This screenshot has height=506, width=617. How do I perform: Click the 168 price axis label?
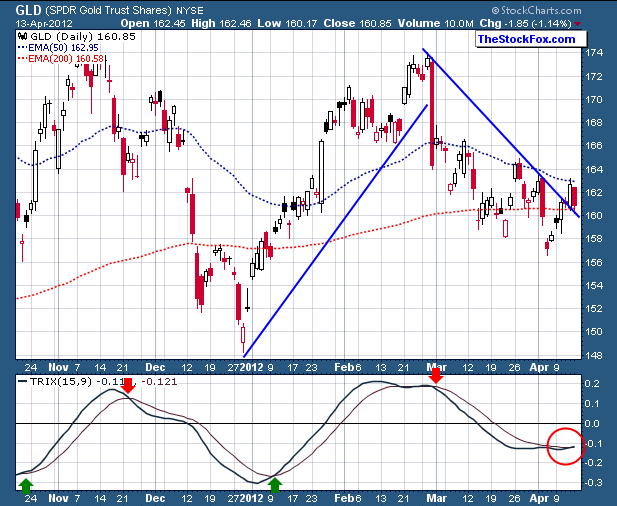pyautogui.click(x=595, y=123)
